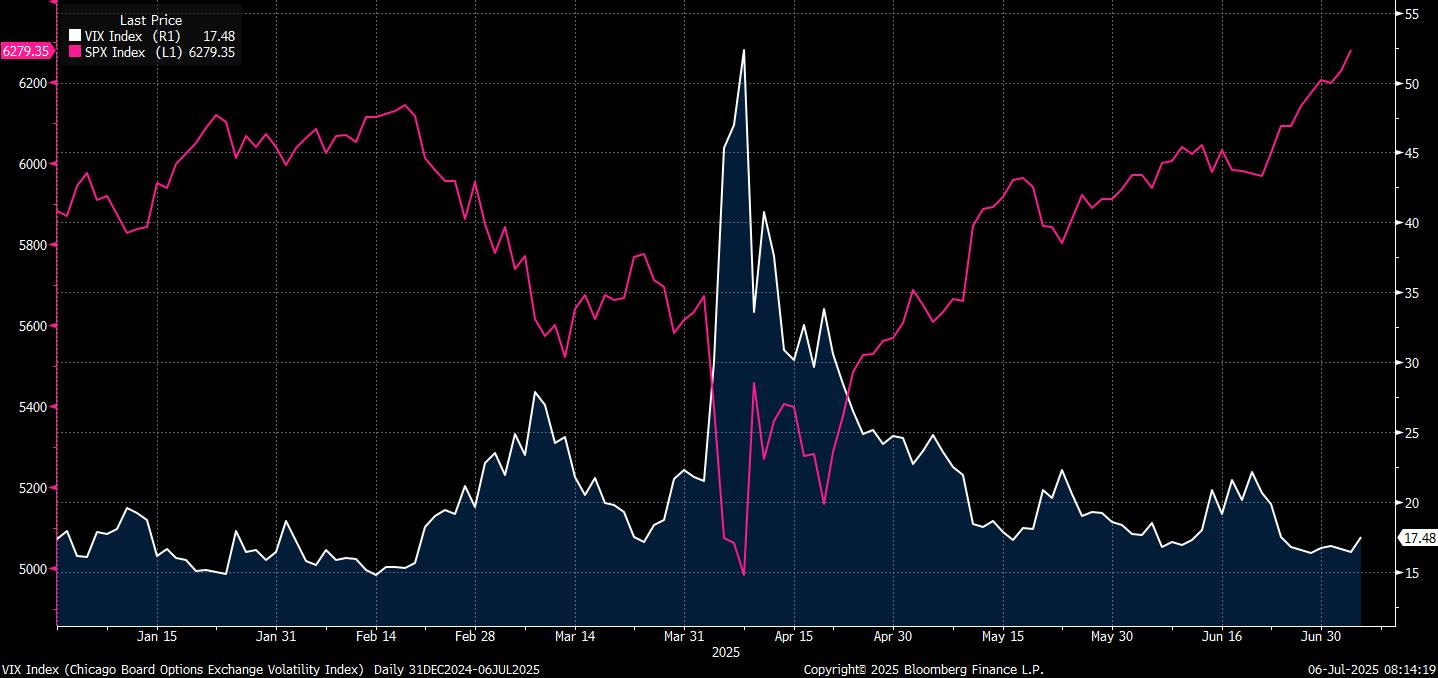Viewport: 1438px width, 678px height.
Task: Click the pink 6279.35 left-axis price tag
Action: 26,51
